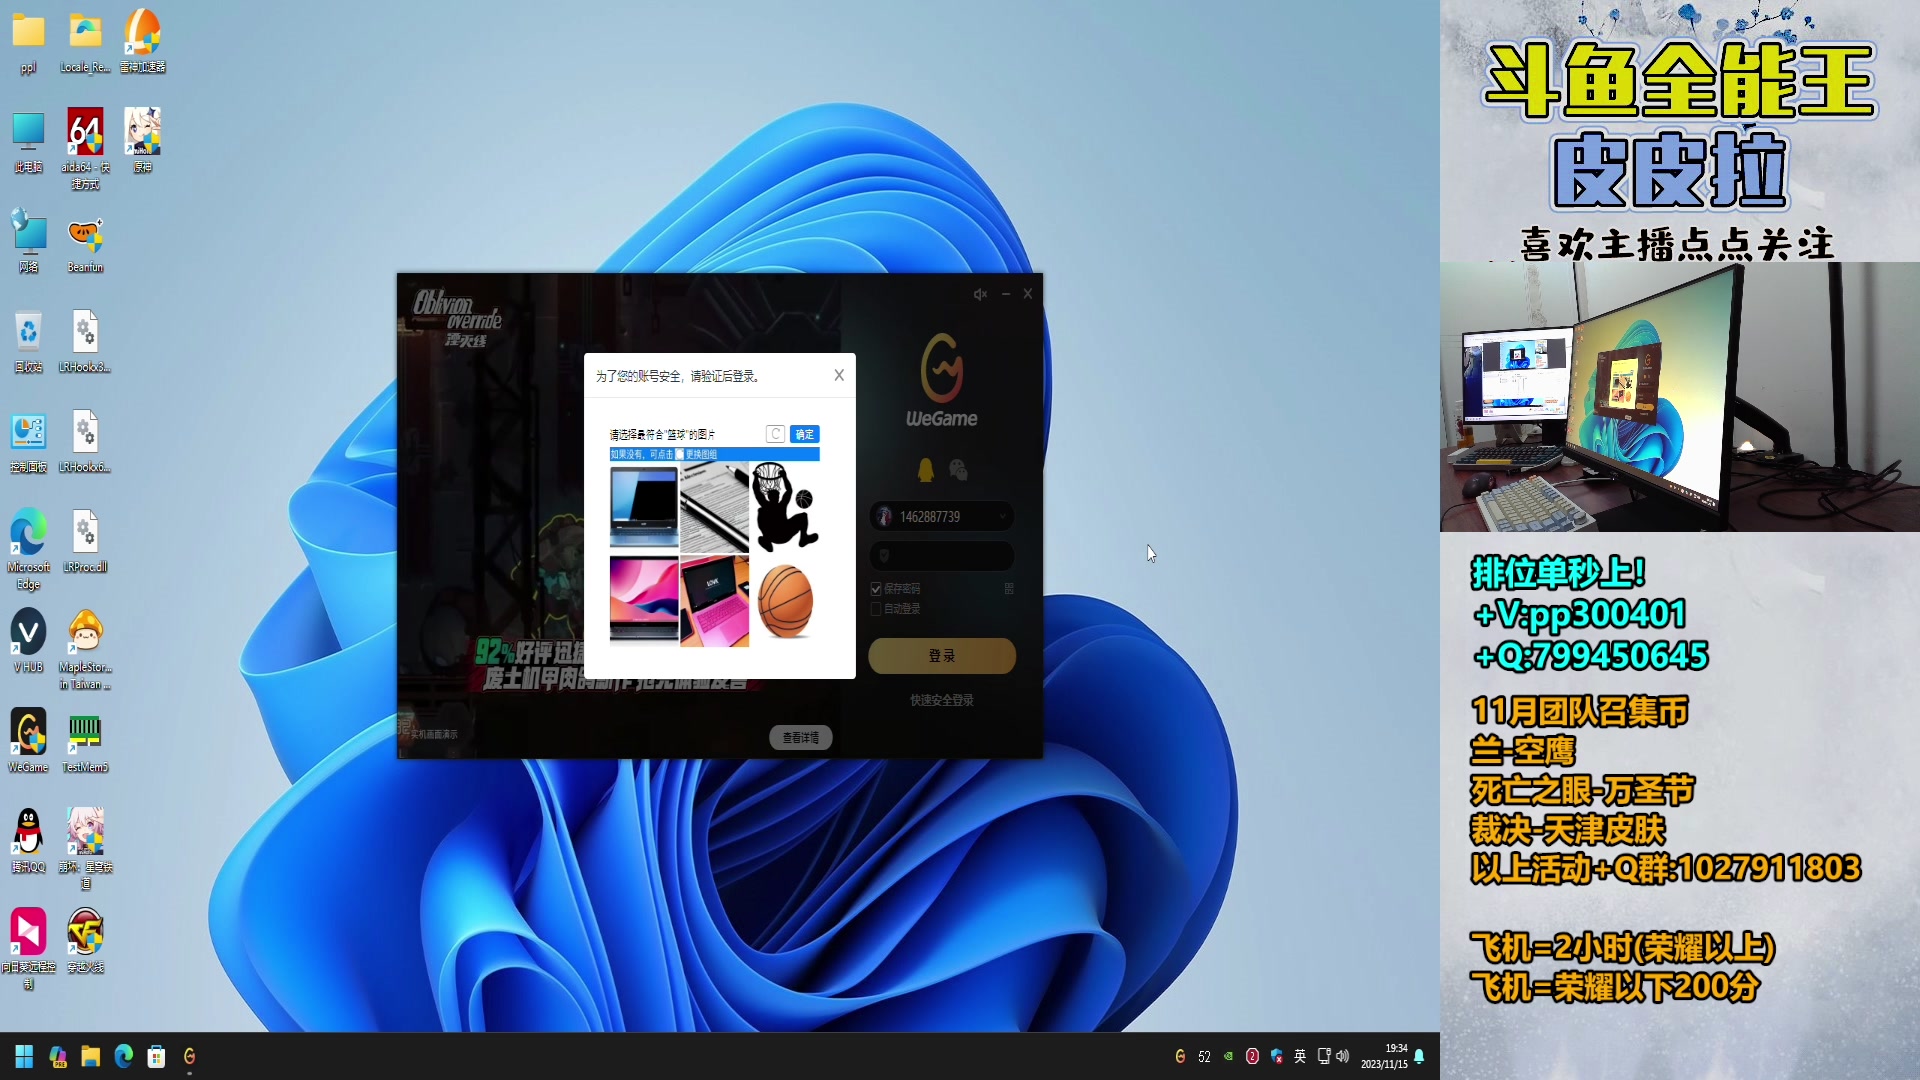Click the 查看详情 view details button
Screen dimensions: 1920x1080
(800, 737)
